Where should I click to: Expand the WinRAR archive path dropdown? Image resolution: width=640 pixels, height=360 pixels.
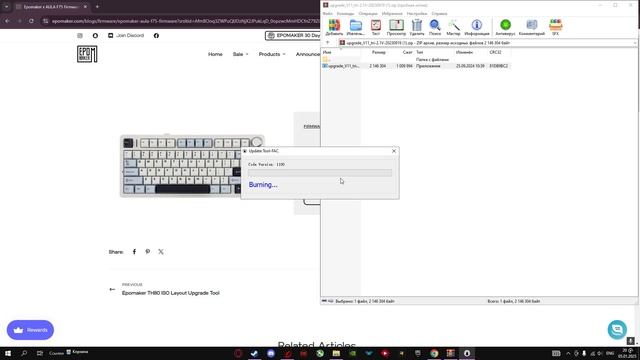[635, 43]
